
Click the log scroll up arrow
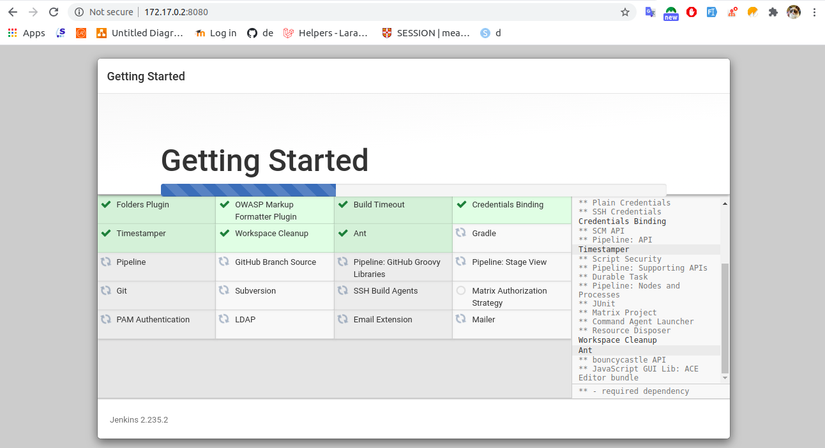click(725, 204)
